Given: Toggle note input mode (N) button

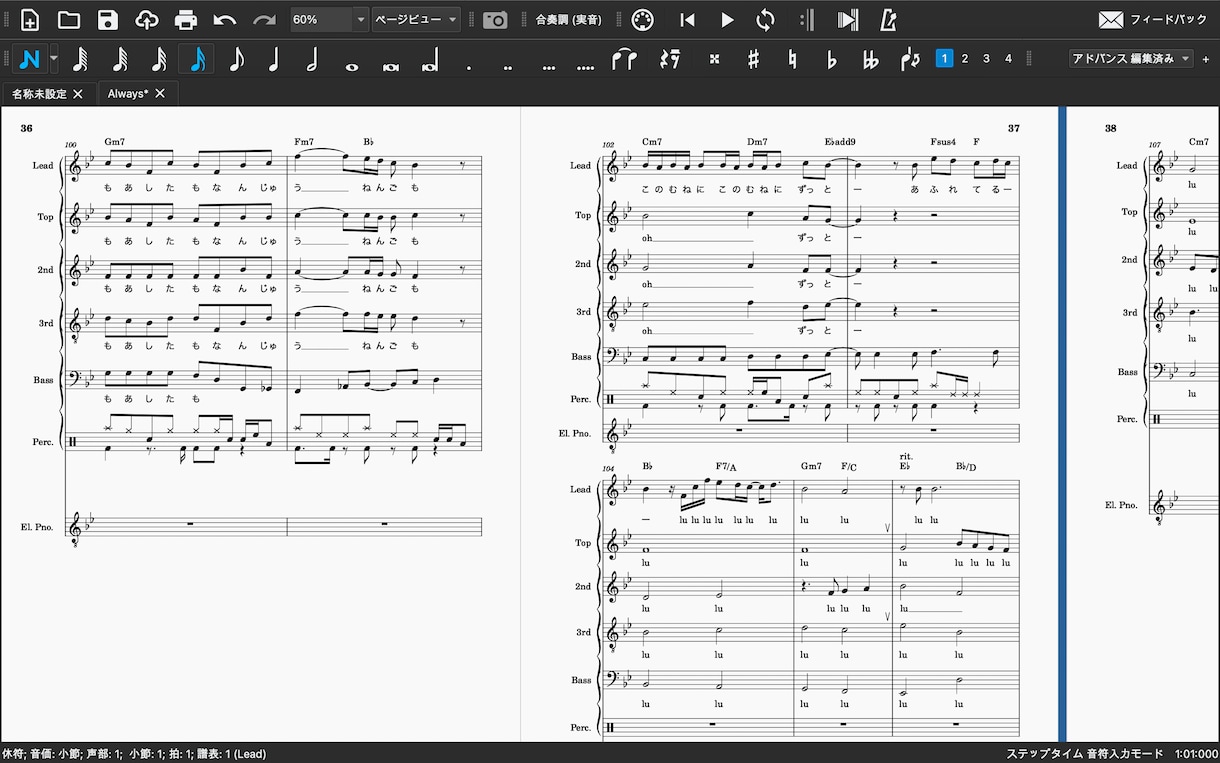Looking at the screenshot, I should click(30, 60).
